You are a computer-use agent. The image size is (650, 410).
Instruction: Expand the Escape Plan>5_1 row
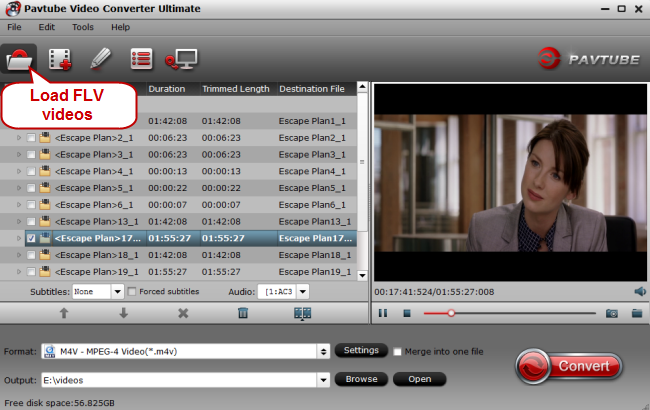[x=19, y=188]
